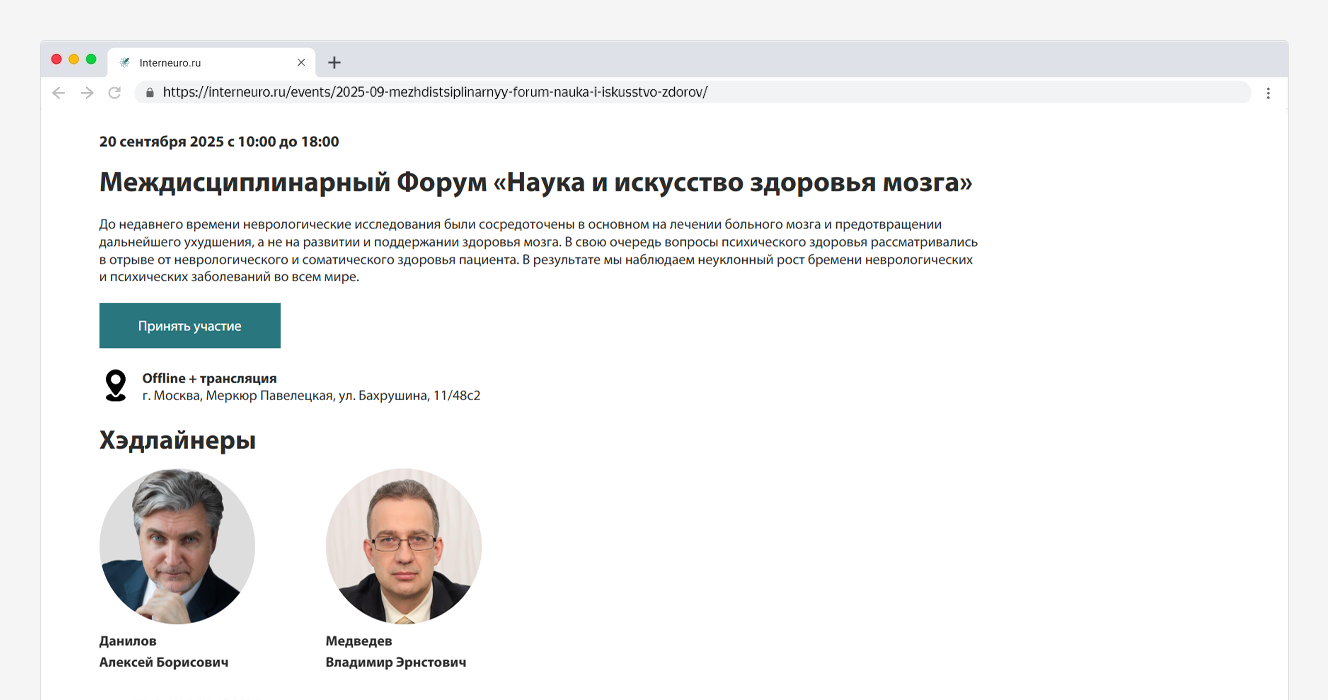Viewport: 1328px width, 700px height.
Task: Click the Принять участие button
Action: point(189,325)
